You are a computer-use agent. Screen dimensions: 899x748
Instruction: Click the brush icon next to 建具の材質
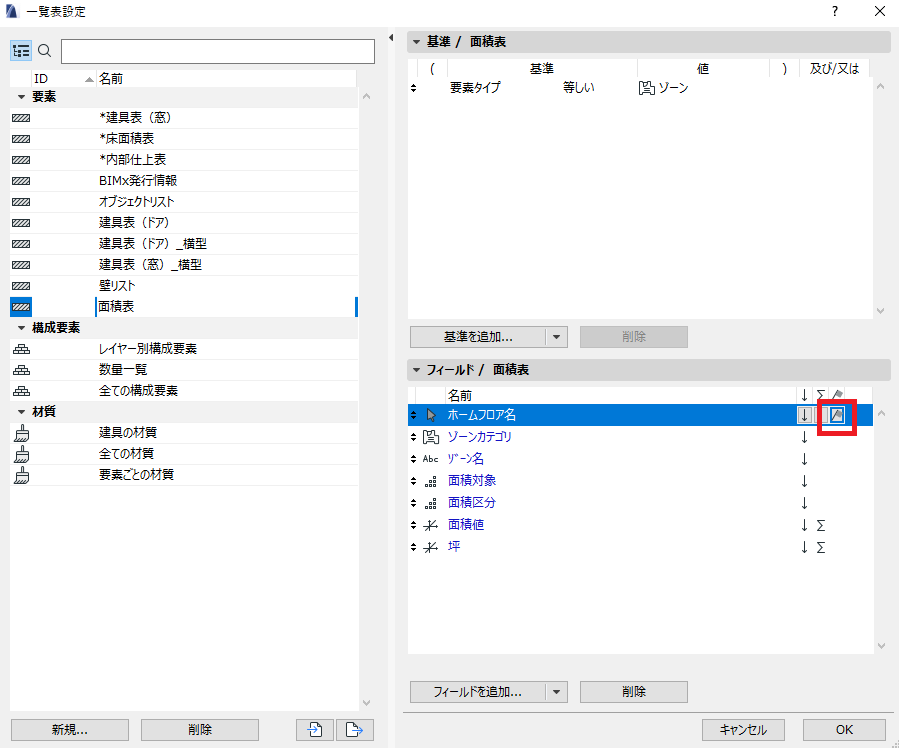coord(21,433)
